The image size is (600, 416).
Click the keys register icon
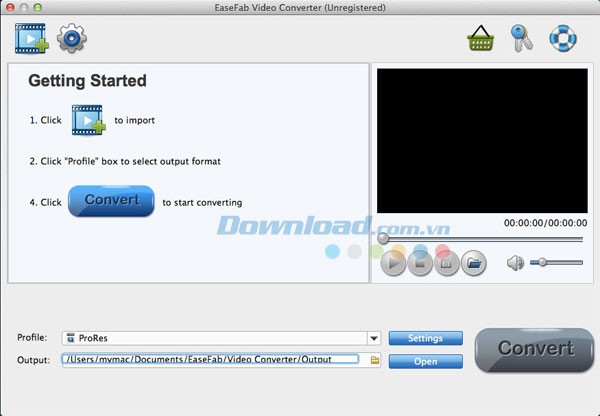(522, 38)
